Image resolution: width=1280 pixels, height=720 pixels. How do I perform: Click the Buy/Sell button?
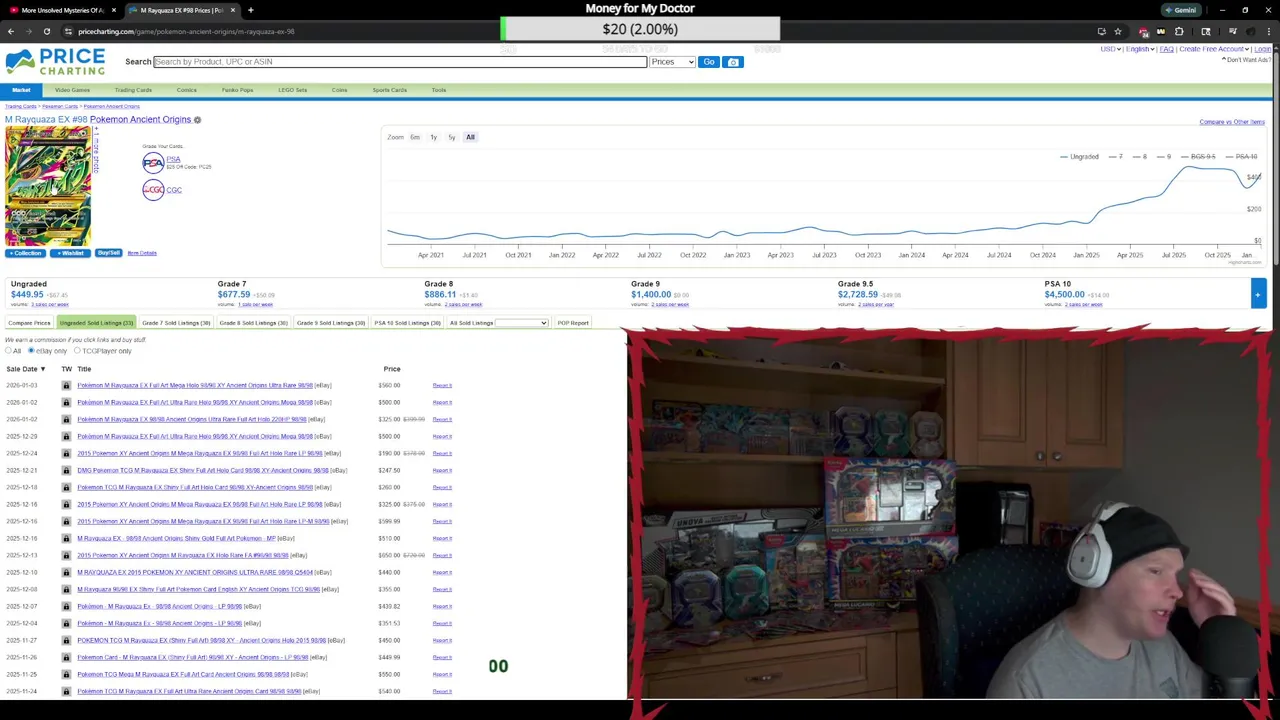coord(109,253)
